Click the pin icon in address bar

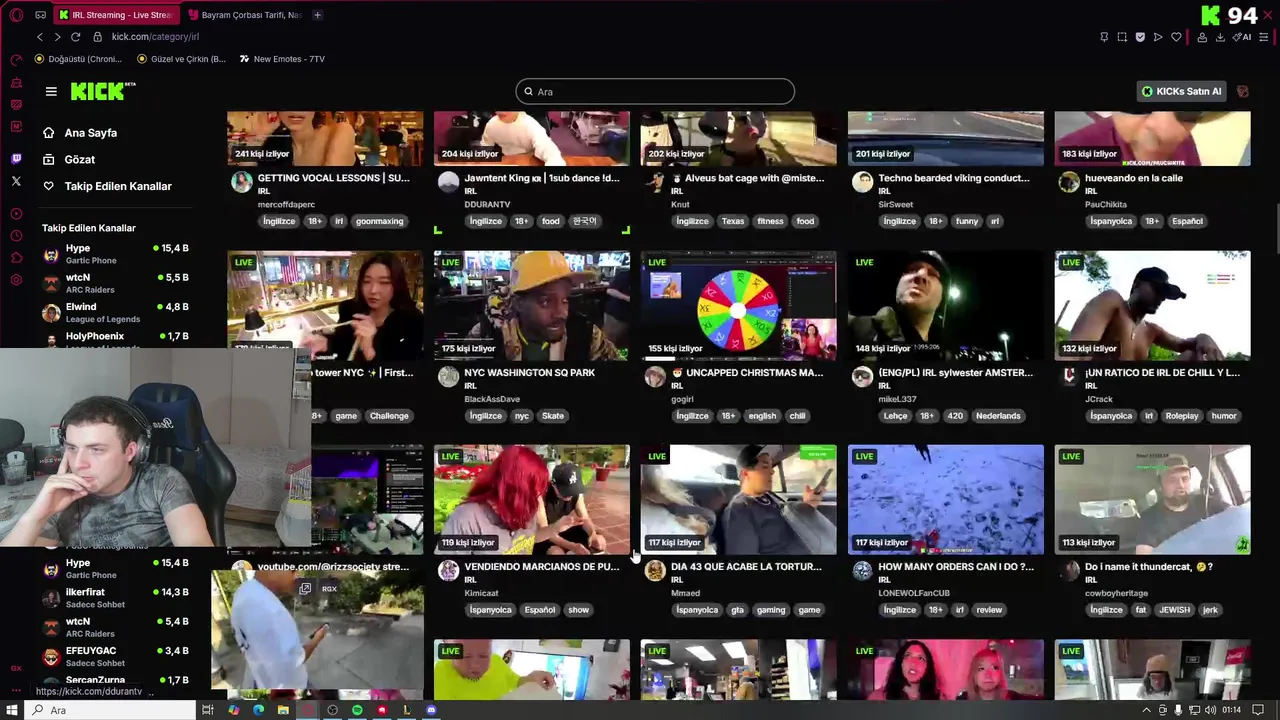pyautogui.click(x=1104, y=37)
